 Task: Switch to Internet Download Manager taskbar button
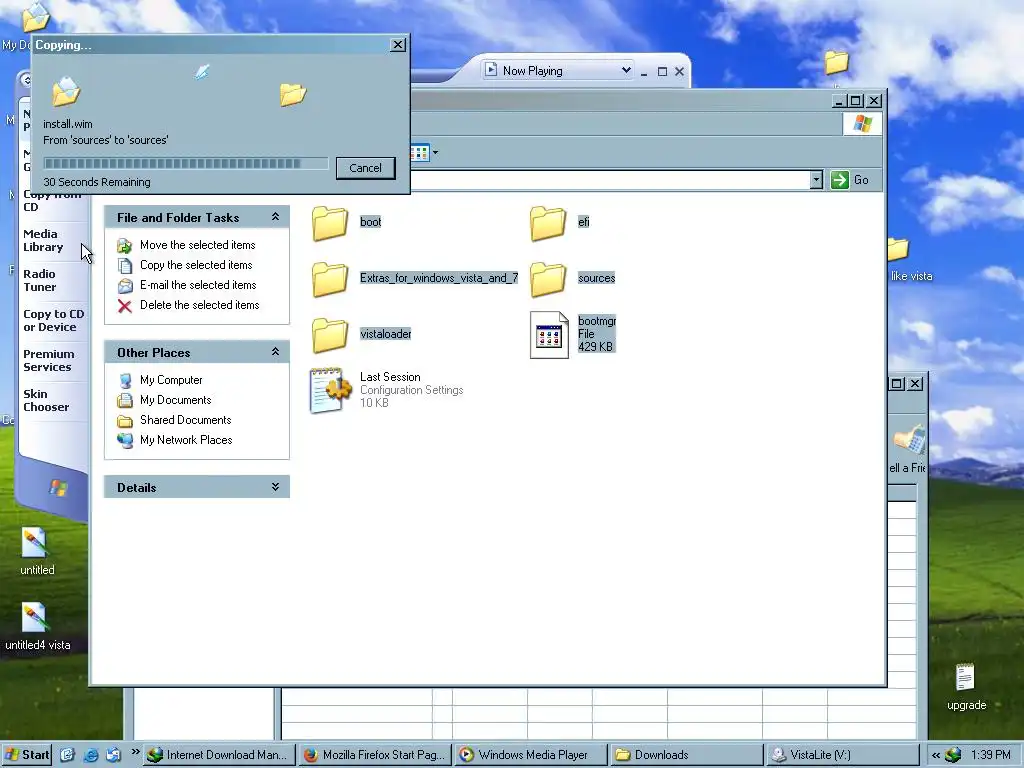coord(219,755)
